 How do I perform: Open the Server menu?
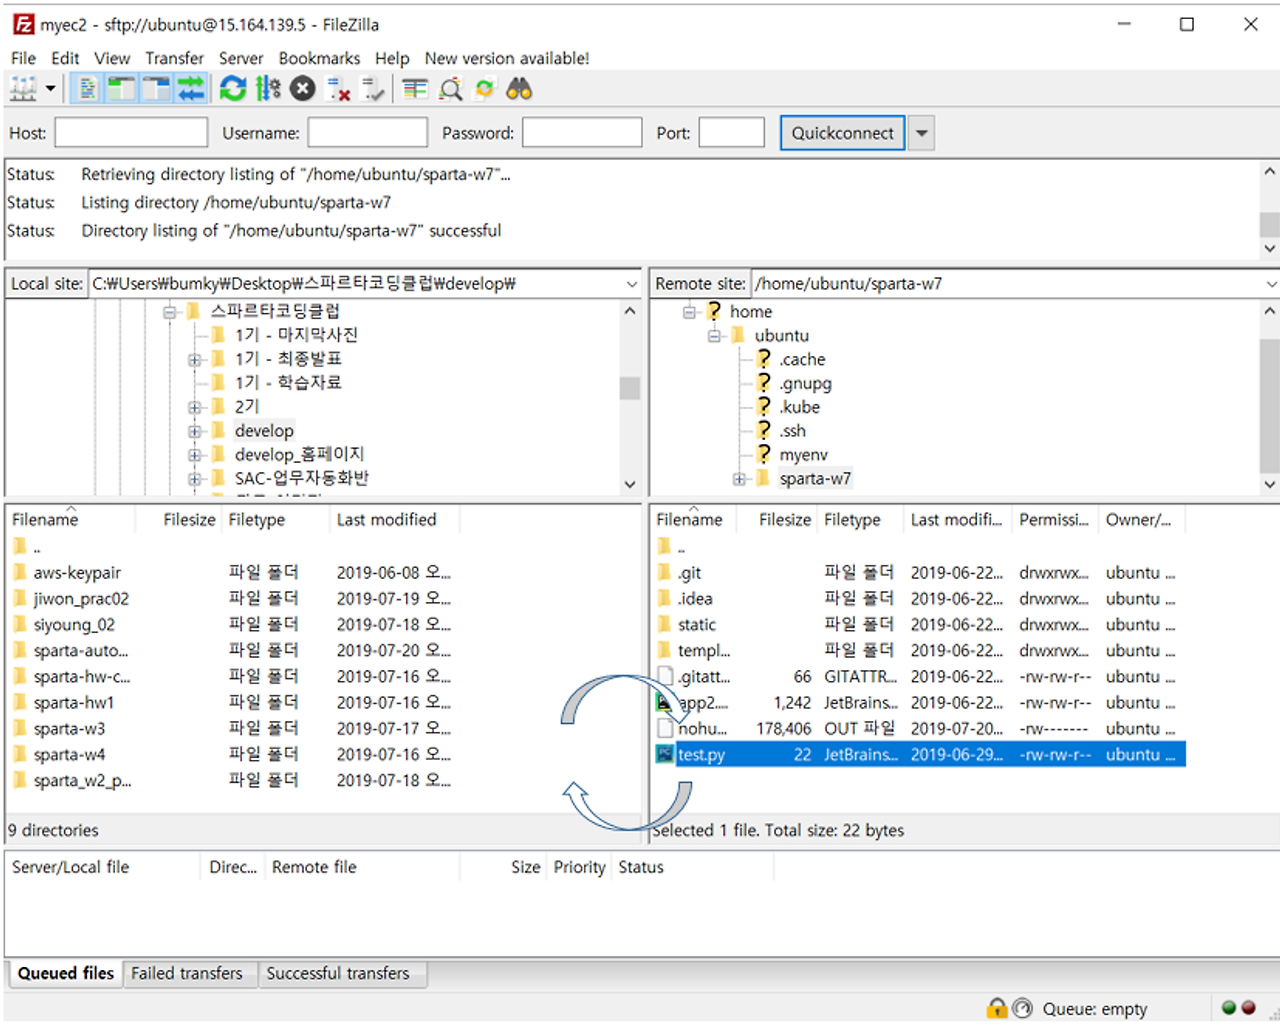tap(241, 58)
